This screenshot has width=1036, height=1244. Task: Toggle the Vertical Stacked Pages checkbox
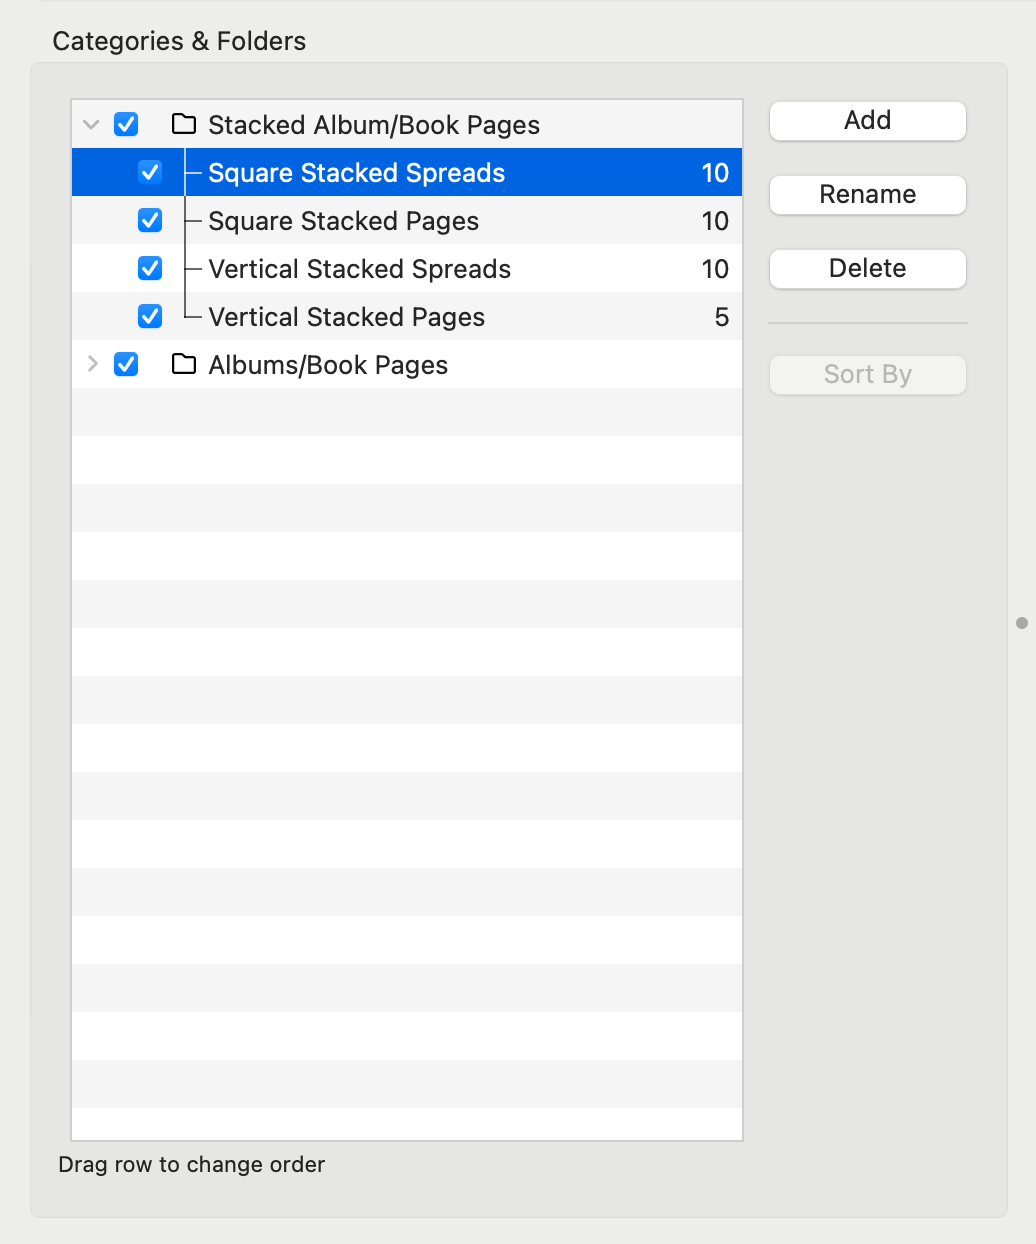pos(150,316)
